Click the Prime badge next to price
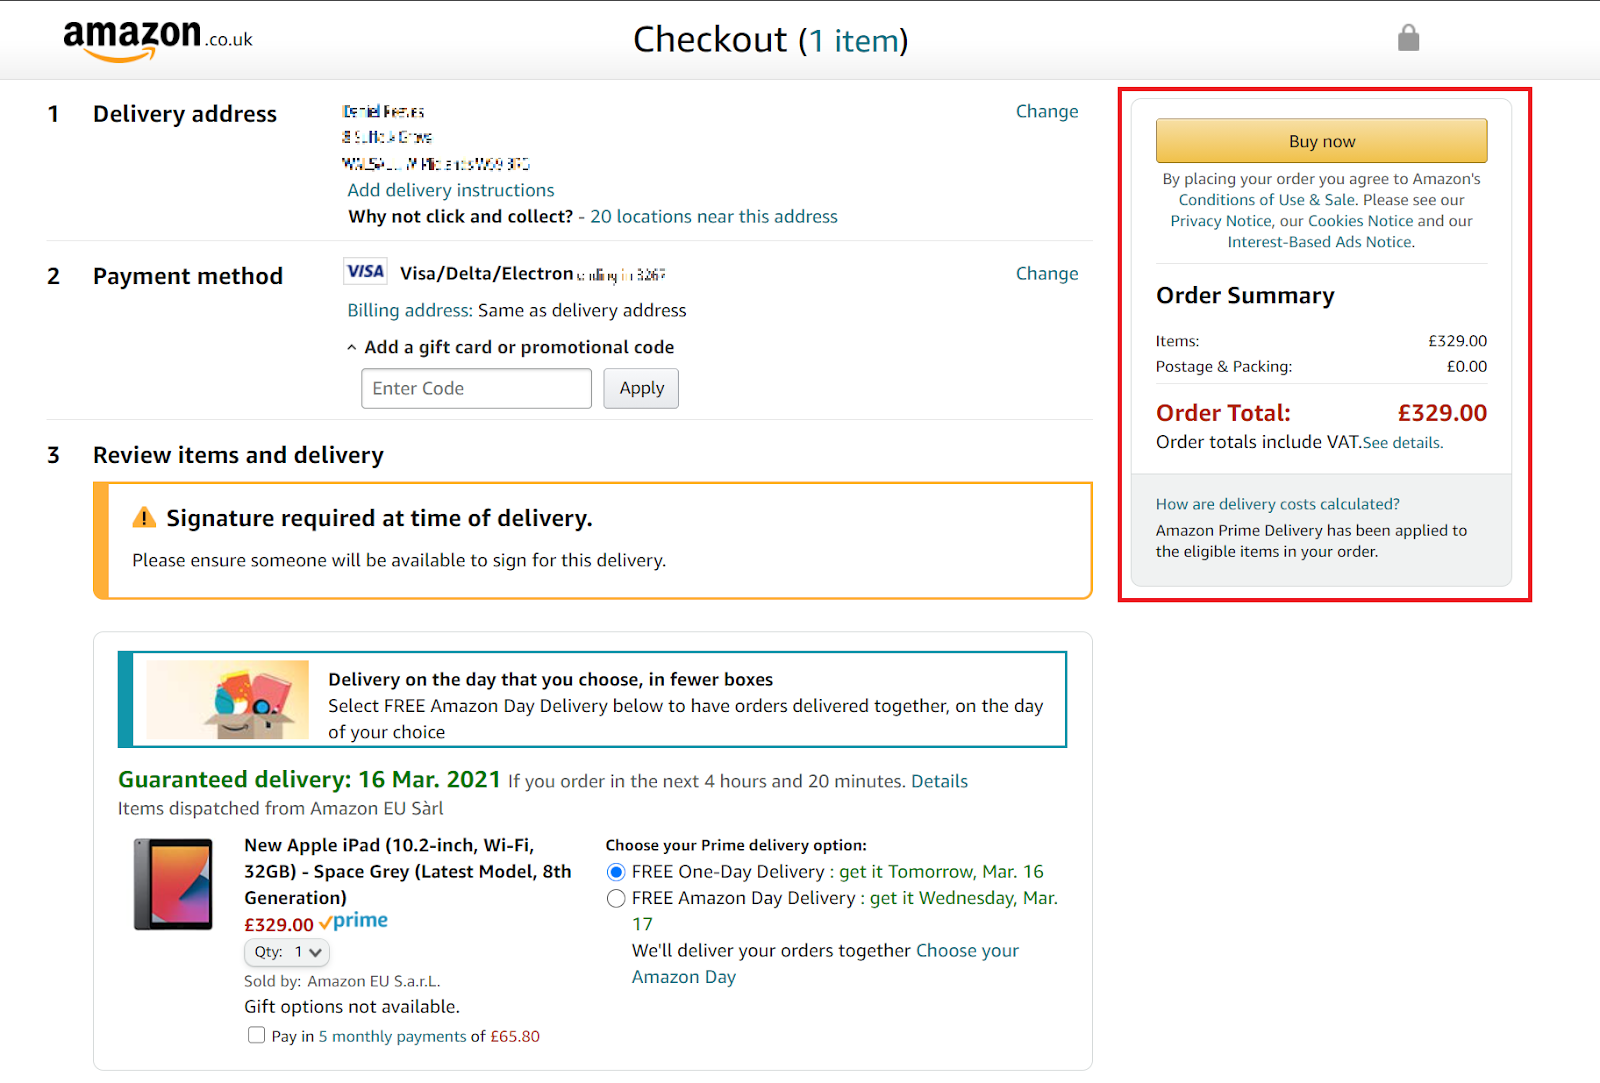Screen dimensions: 1600x1083 pos(353,921)
